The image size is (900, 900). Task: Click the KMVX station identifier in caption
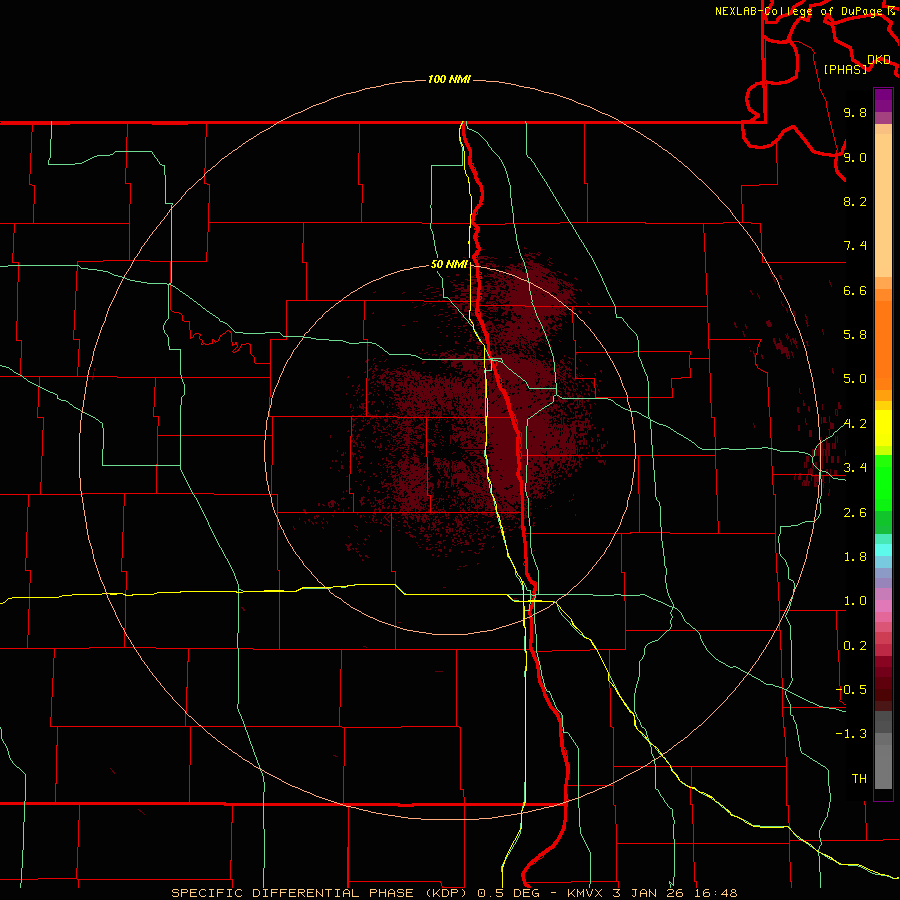click(x=585, y=893)
